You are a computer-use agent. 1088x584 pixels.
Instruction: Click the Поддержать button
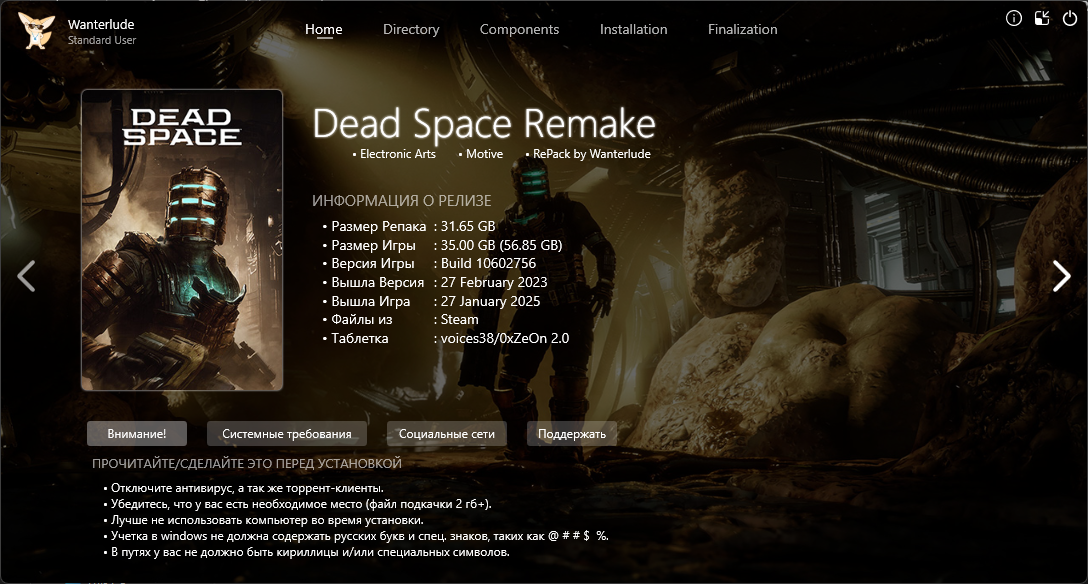572,434
